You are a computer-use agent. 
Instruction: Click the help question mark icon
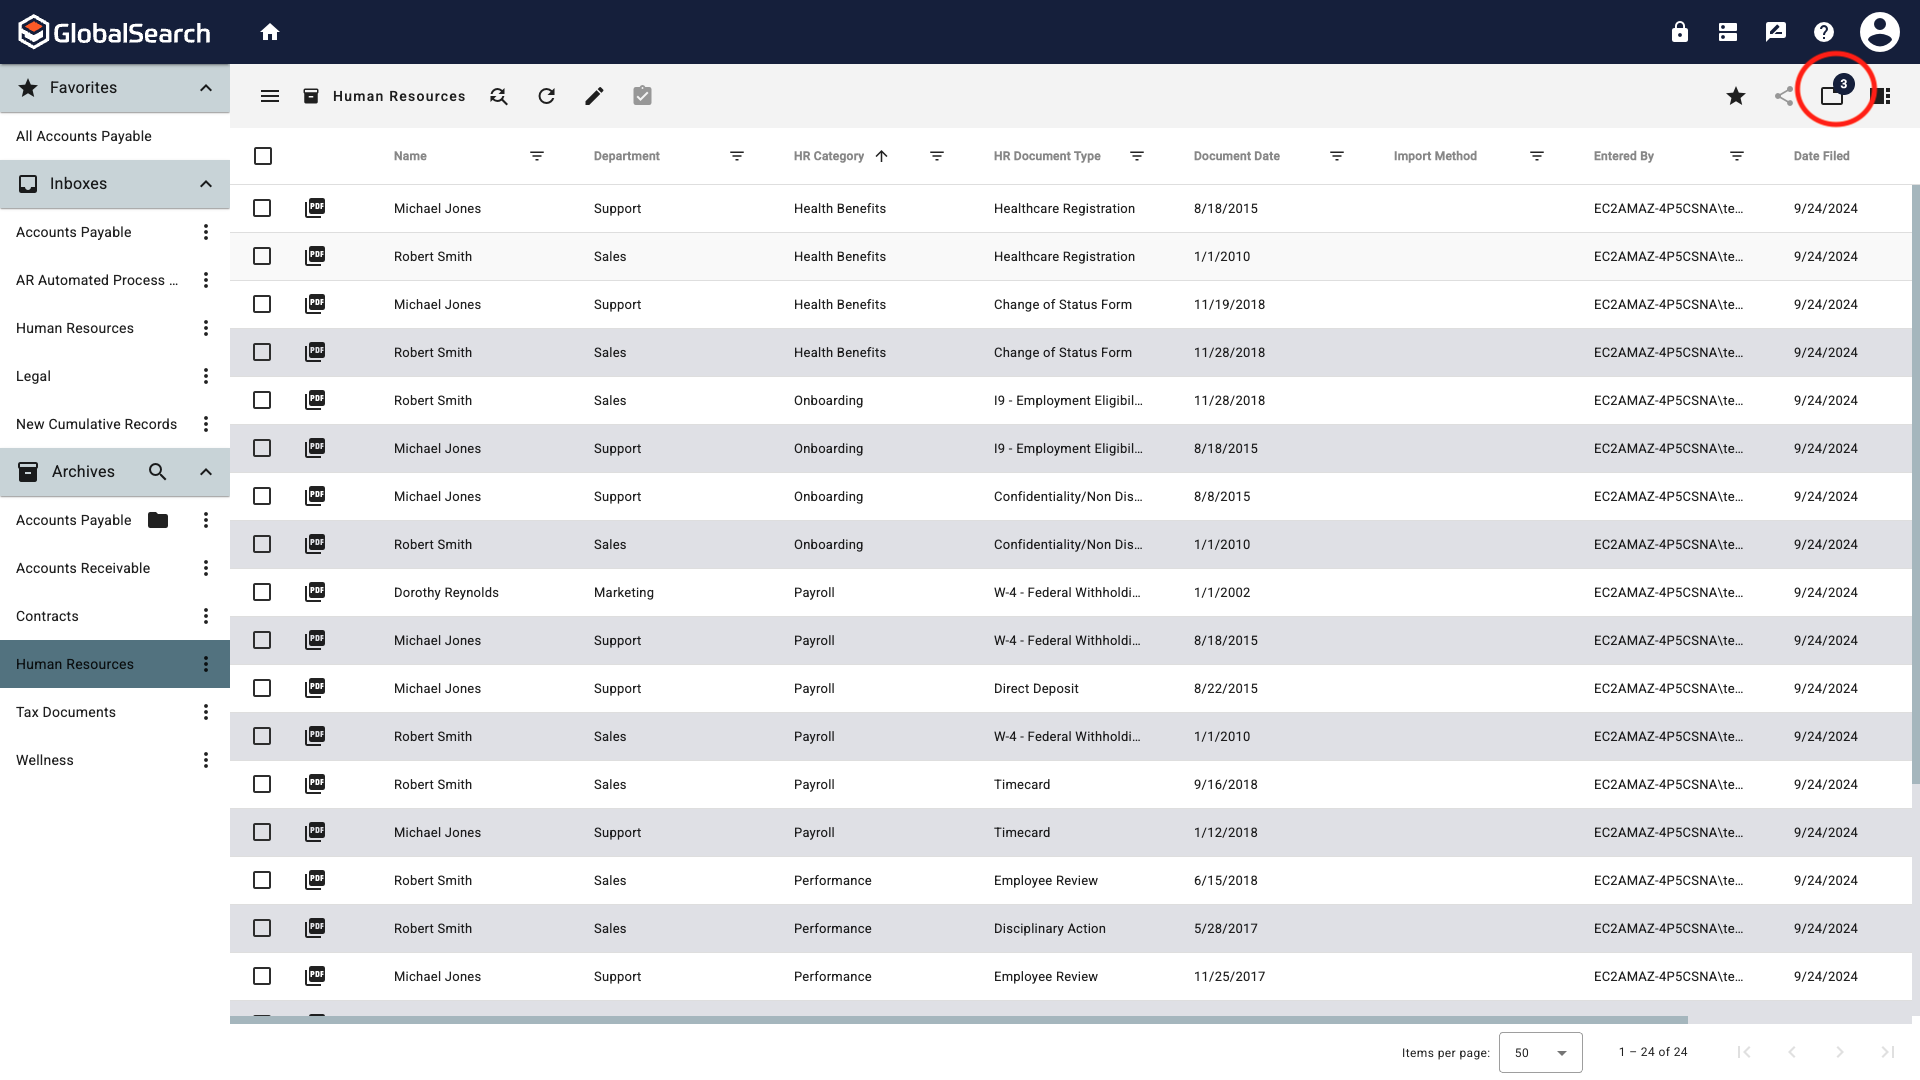[1824, 31]
